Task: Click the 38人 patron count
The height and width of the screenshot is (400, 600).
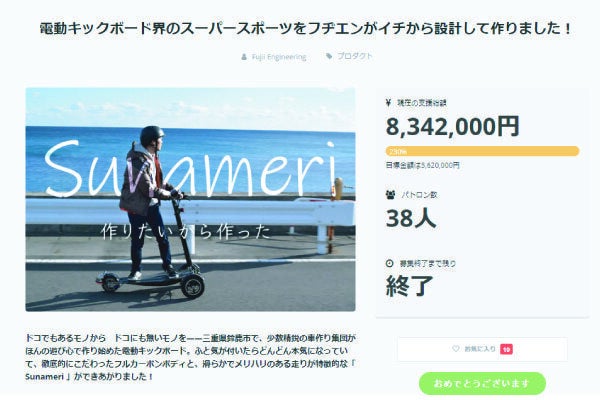Action: [411, 218]
